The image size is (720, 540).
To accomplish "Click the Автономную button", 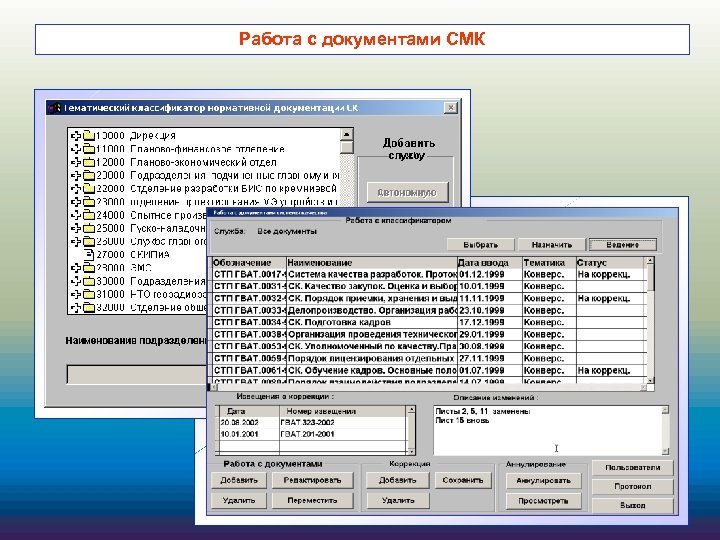I will tap(407, 193).
